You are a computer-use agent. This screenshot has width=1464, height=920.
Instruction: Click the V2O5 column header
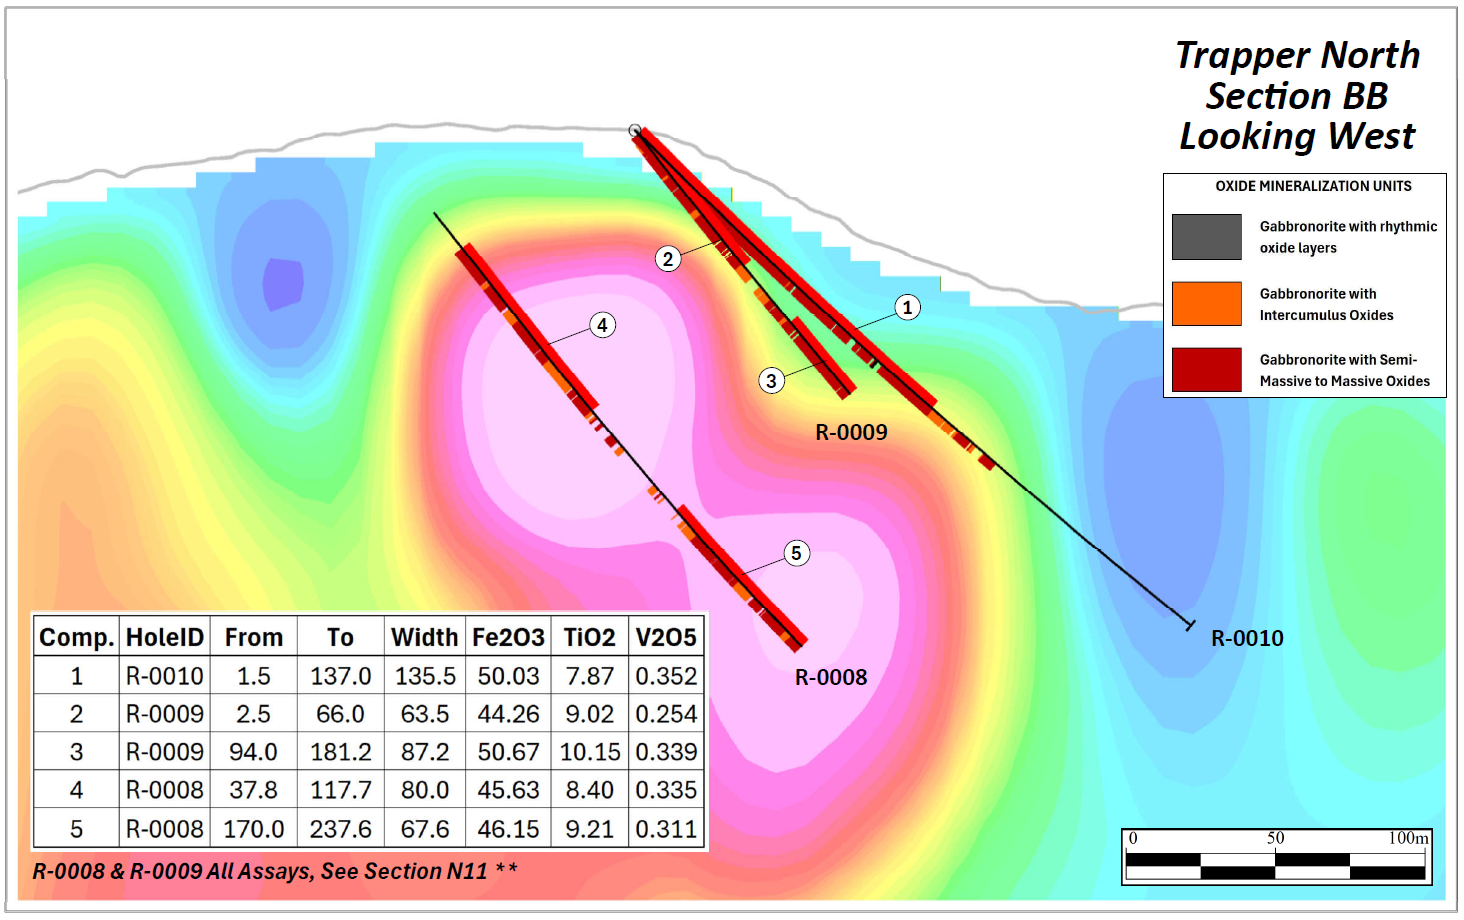pyautogui.click(x=666, y=638)
